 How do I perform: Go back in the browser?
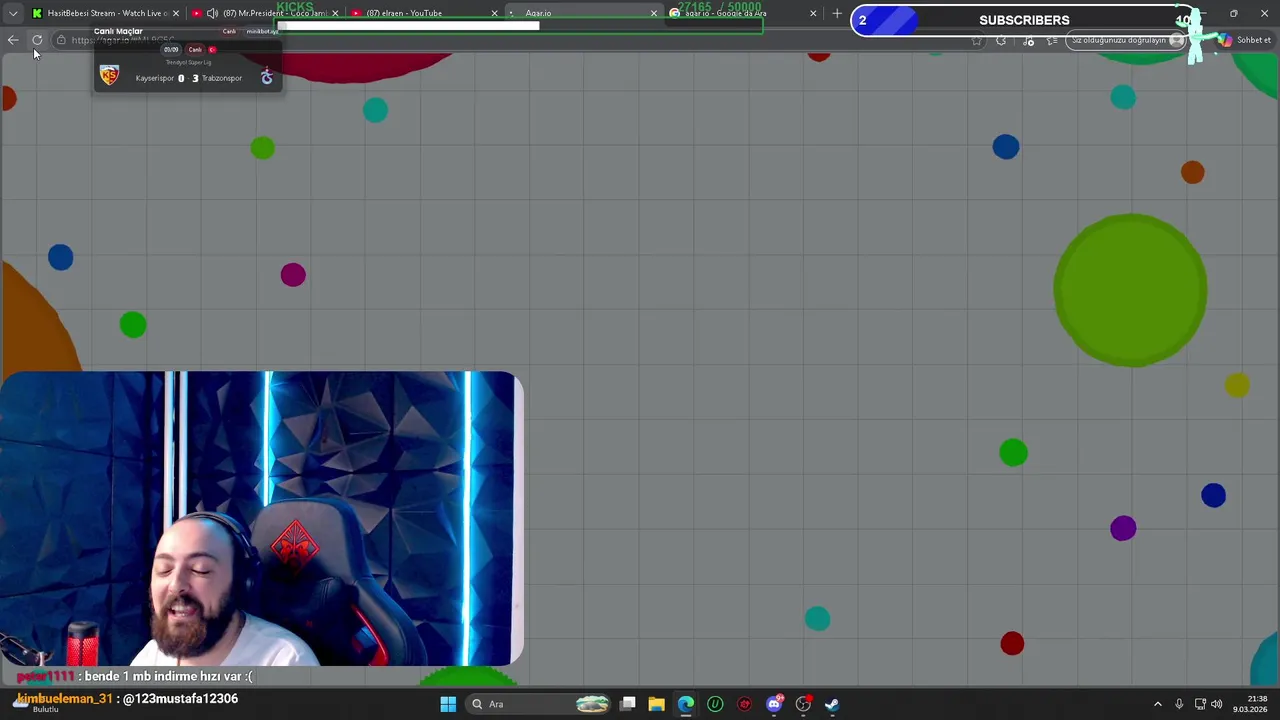(x=12, y=40)
